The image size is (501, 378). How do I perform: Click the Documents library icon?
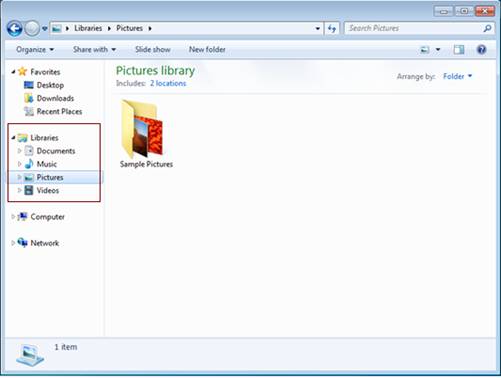[x=29, y=151]
